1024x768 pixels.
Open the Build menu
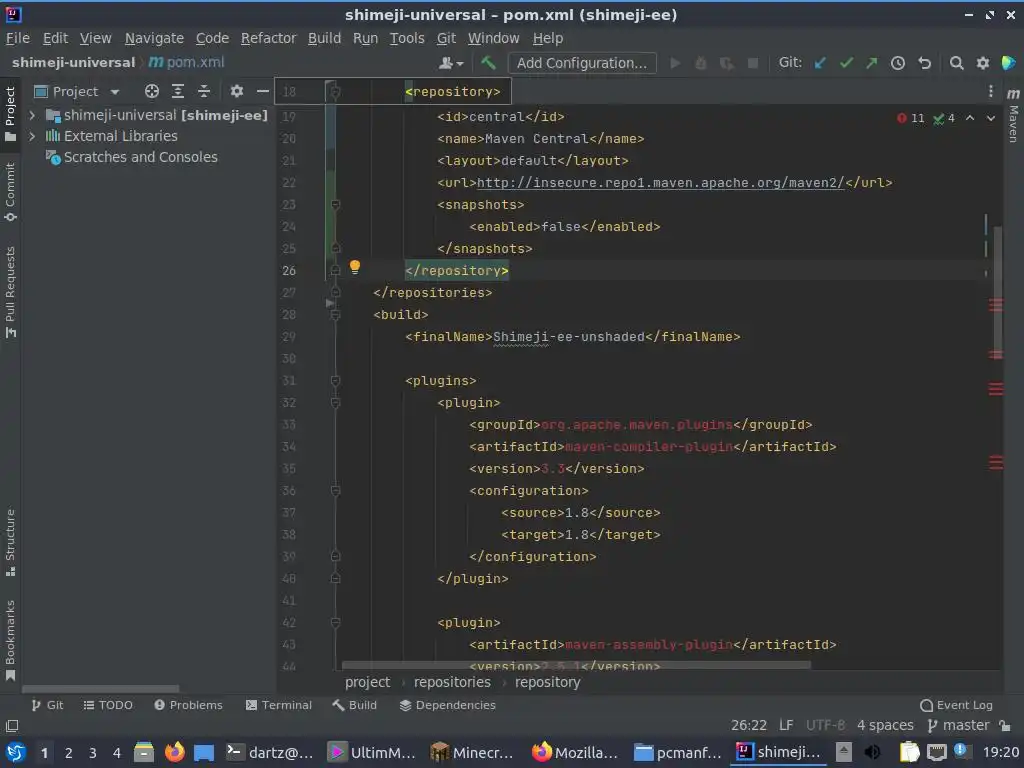point(325,39)
